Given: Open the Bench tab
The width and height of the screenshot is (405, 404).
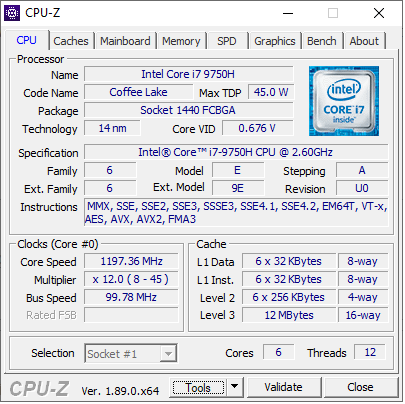Looking at the screenshot, I should point(322,41).
